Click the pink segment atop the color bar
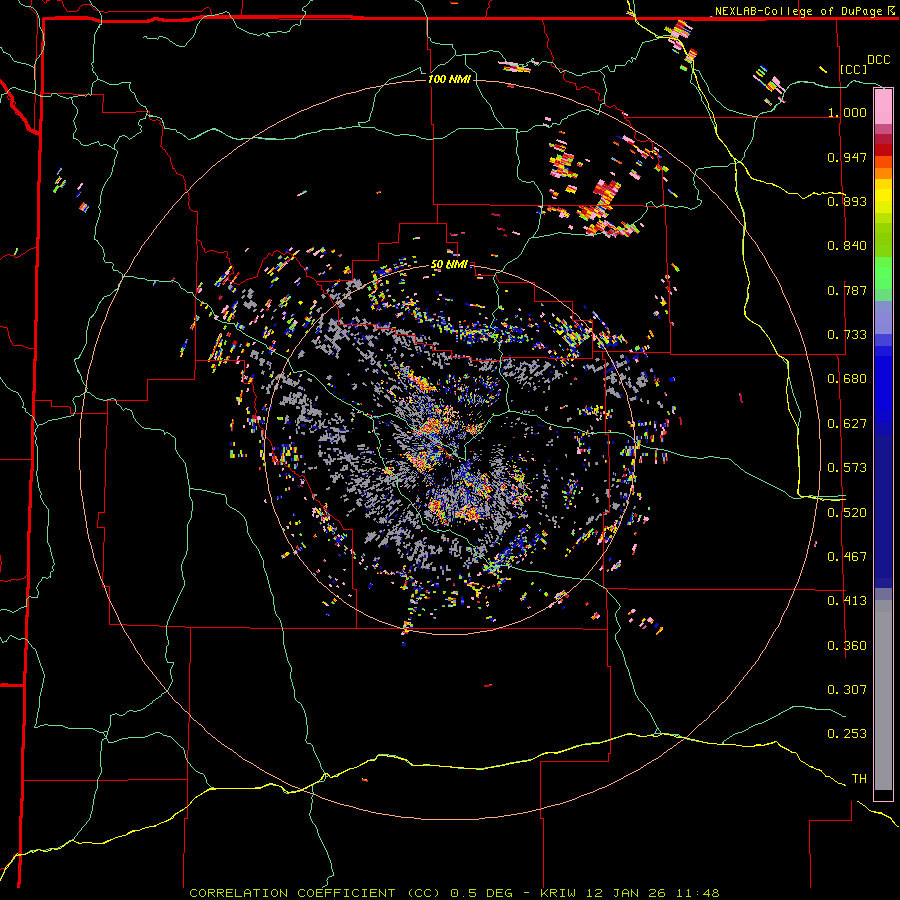900x900 pixels. (x=883, y=106)
